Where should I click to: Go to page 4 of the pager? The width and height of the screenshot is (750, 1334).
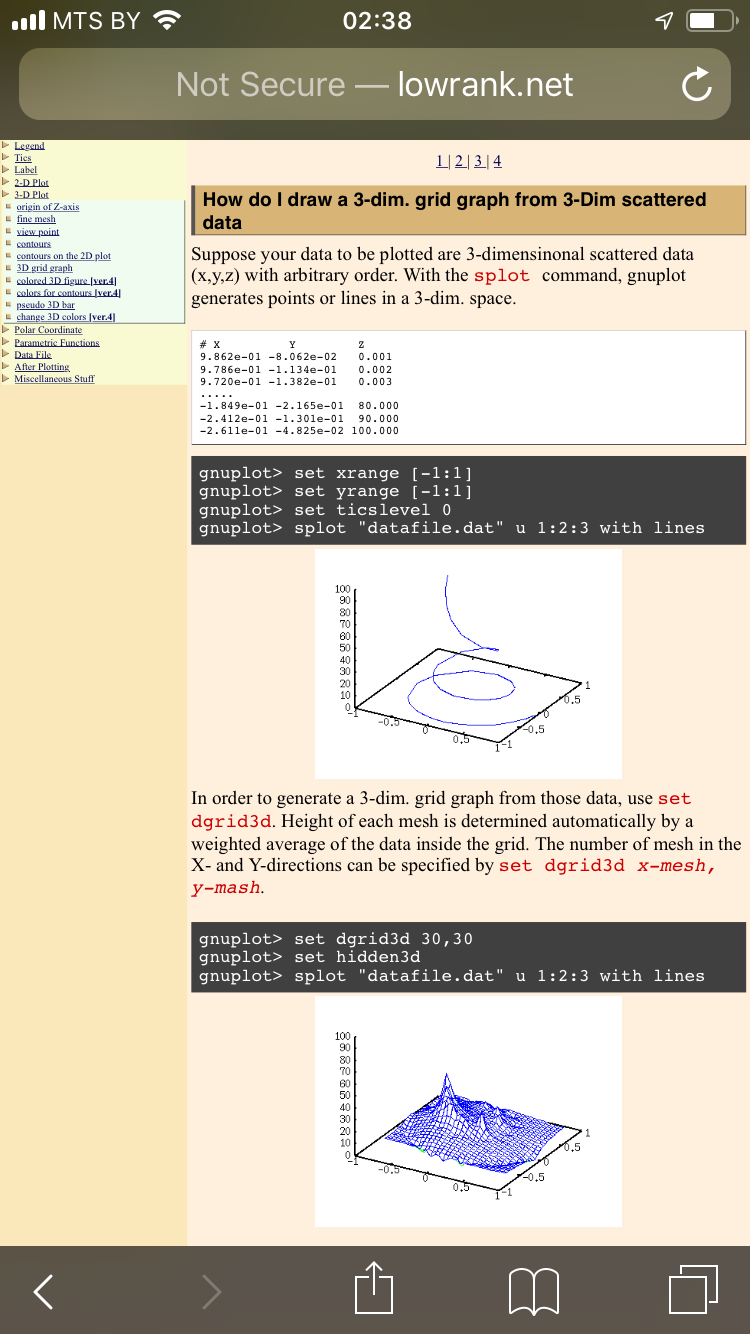point(497,161)
